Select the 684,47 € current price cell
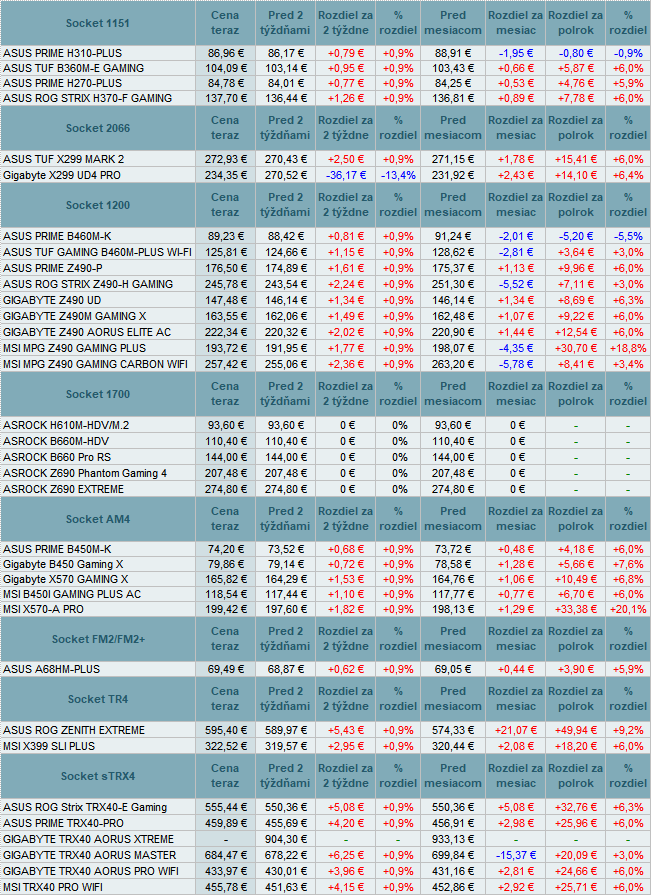The height and width of the screenshot is (895, 651). pyautogui.click(x=226, y=855)
